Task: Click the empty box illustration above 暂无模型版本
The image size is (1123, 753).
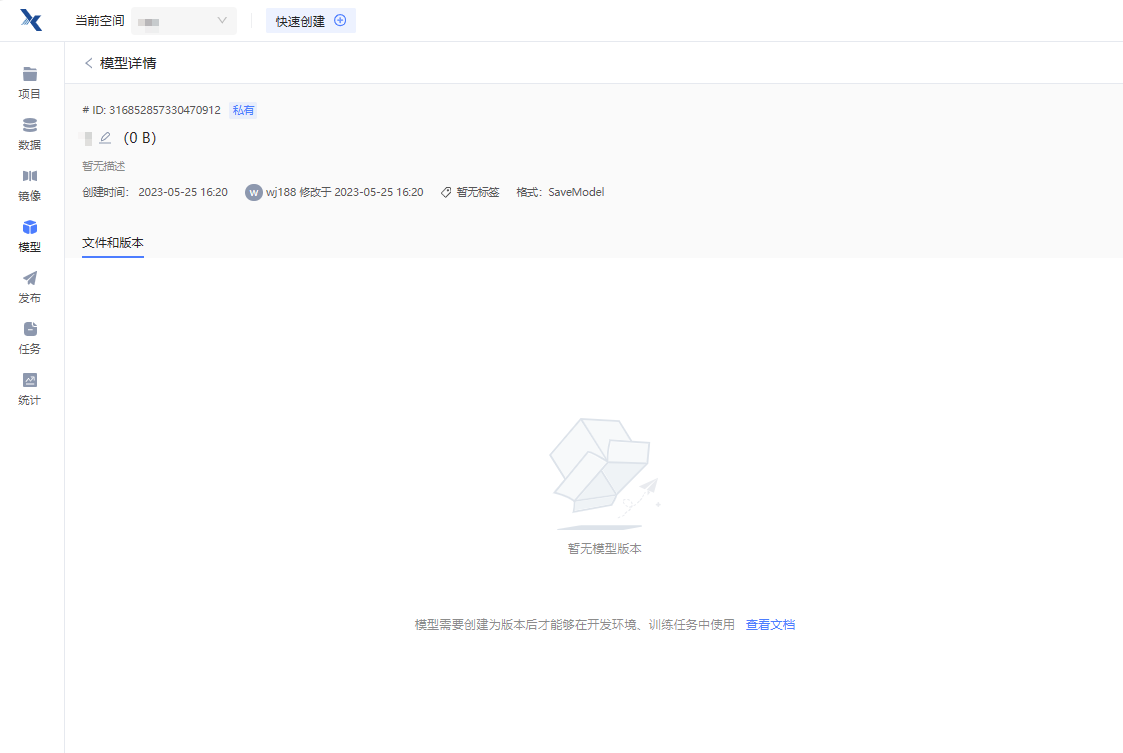Action: pyautogui.click(x=603, y=472)
